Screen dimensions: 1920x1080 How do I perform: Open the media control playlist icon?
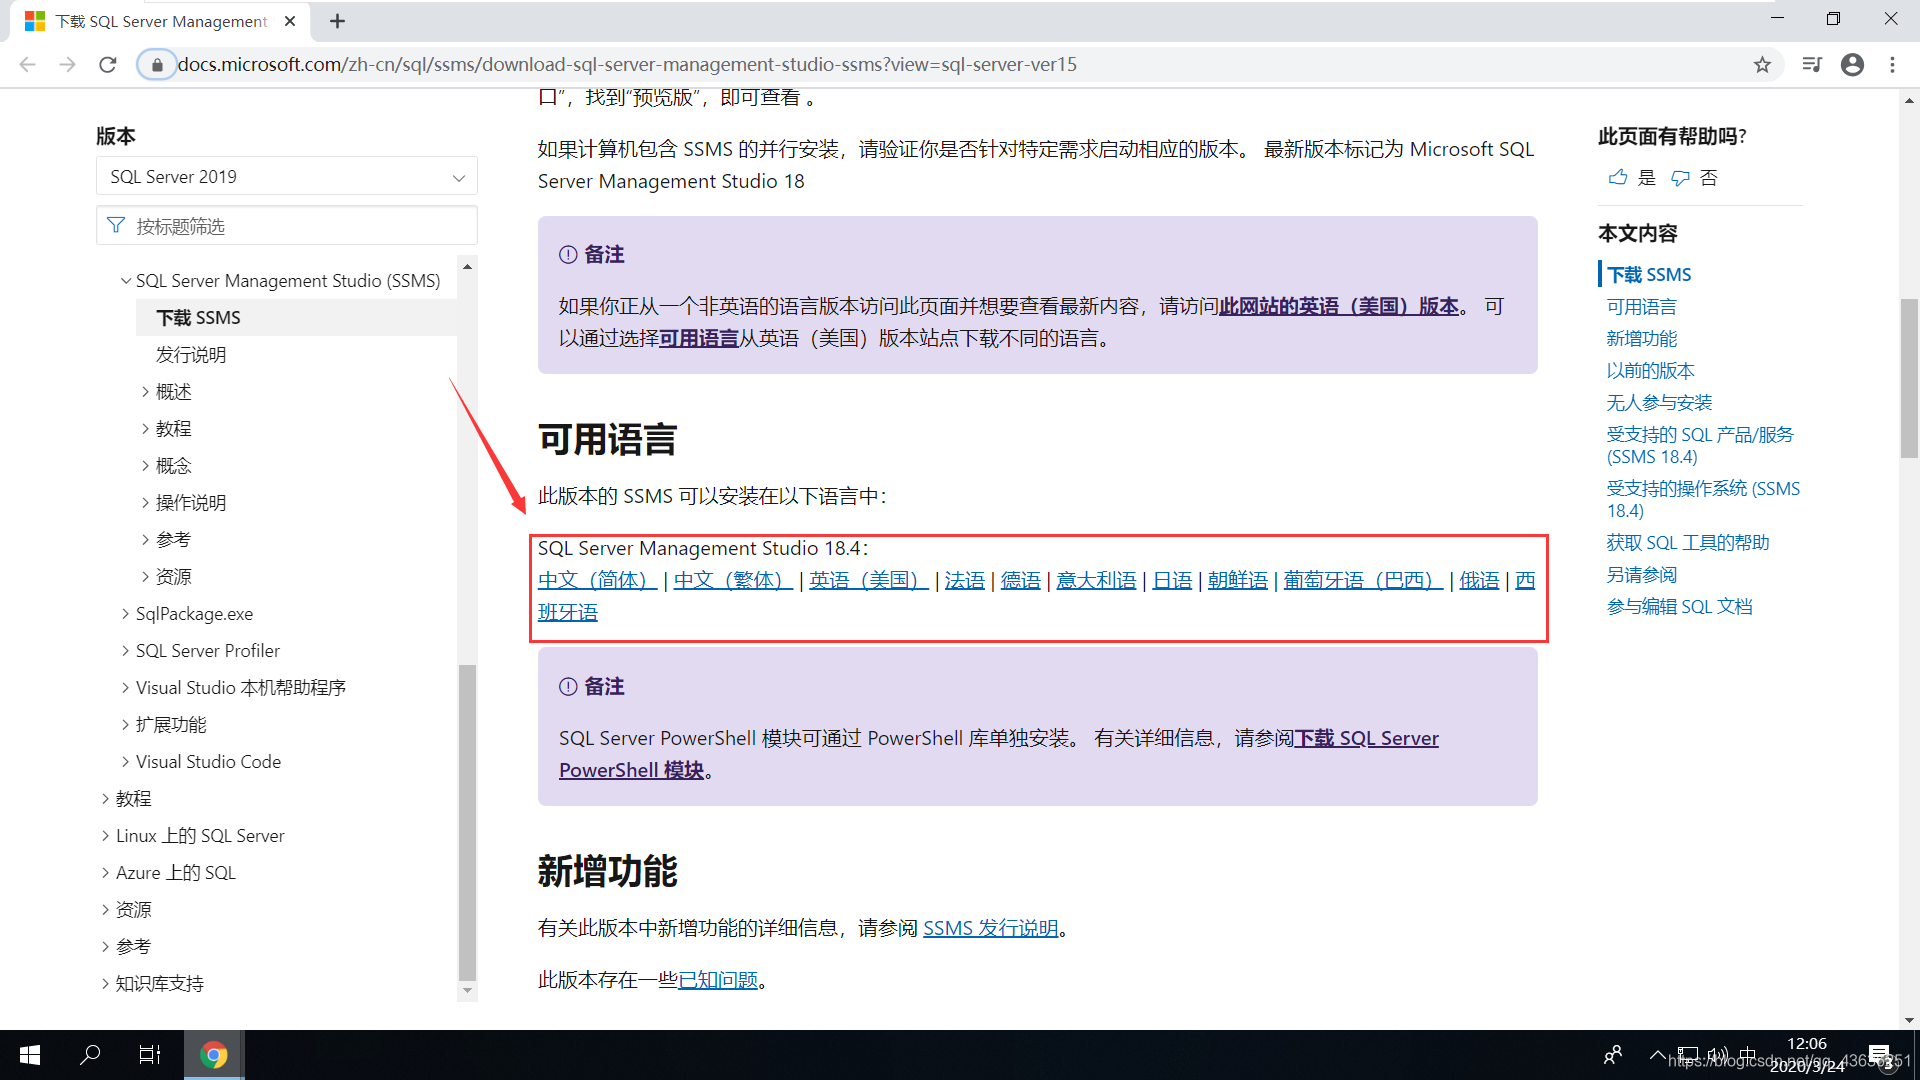[1812, 65]
